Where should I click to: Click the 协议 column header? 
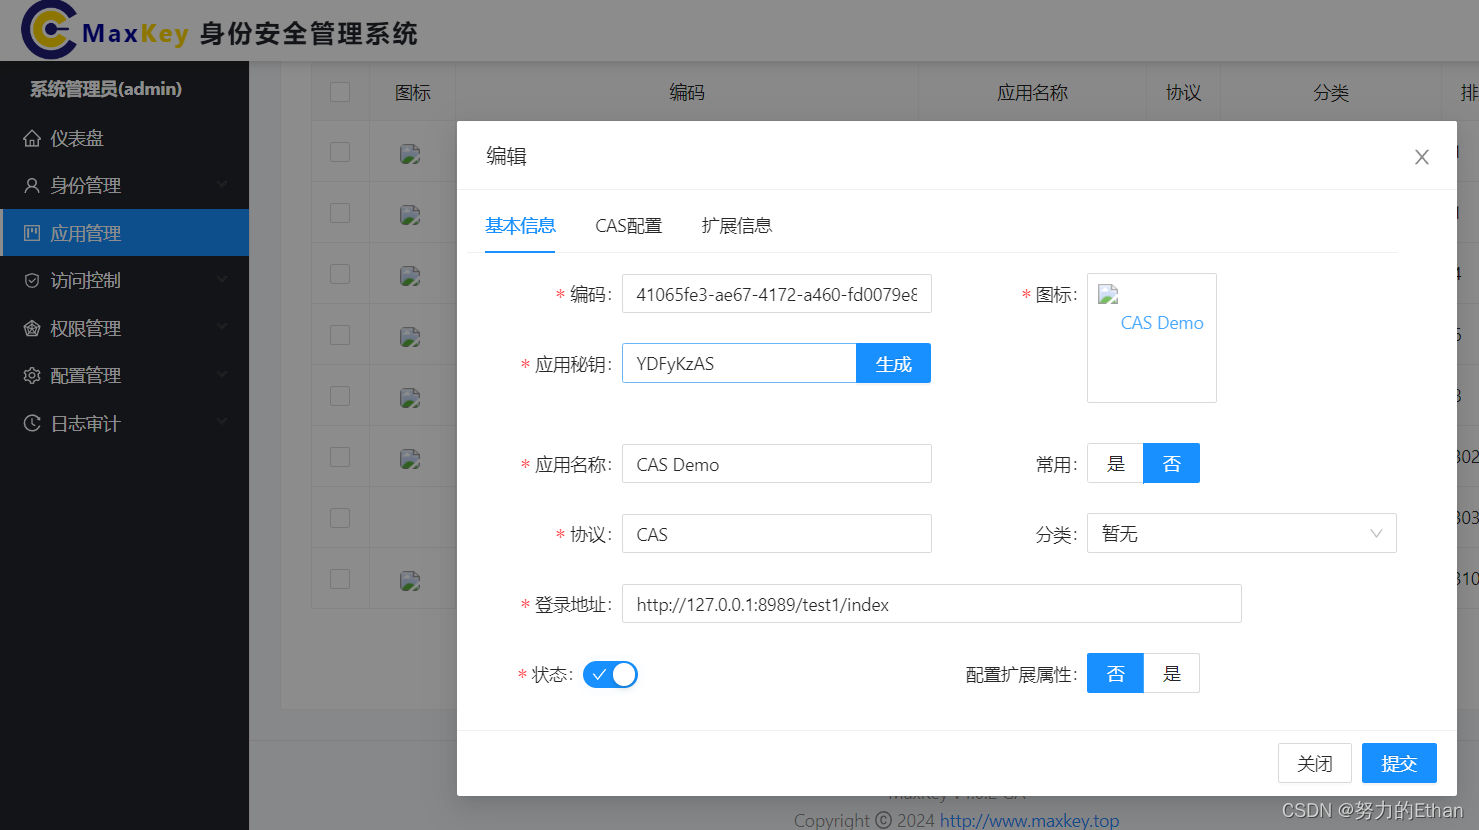point(1183,93)
